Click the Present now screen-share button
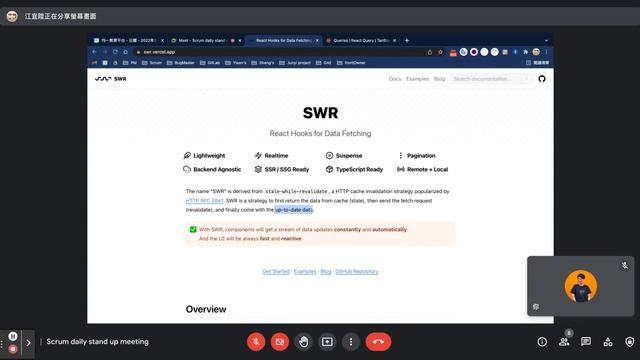The height and width of the screenshot is (360, 640). 327,342
